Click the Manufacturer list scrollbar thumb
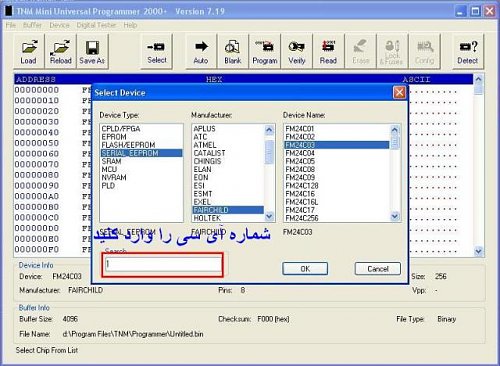The width and height of the screenshot is (500, 366). coord(269,152)
